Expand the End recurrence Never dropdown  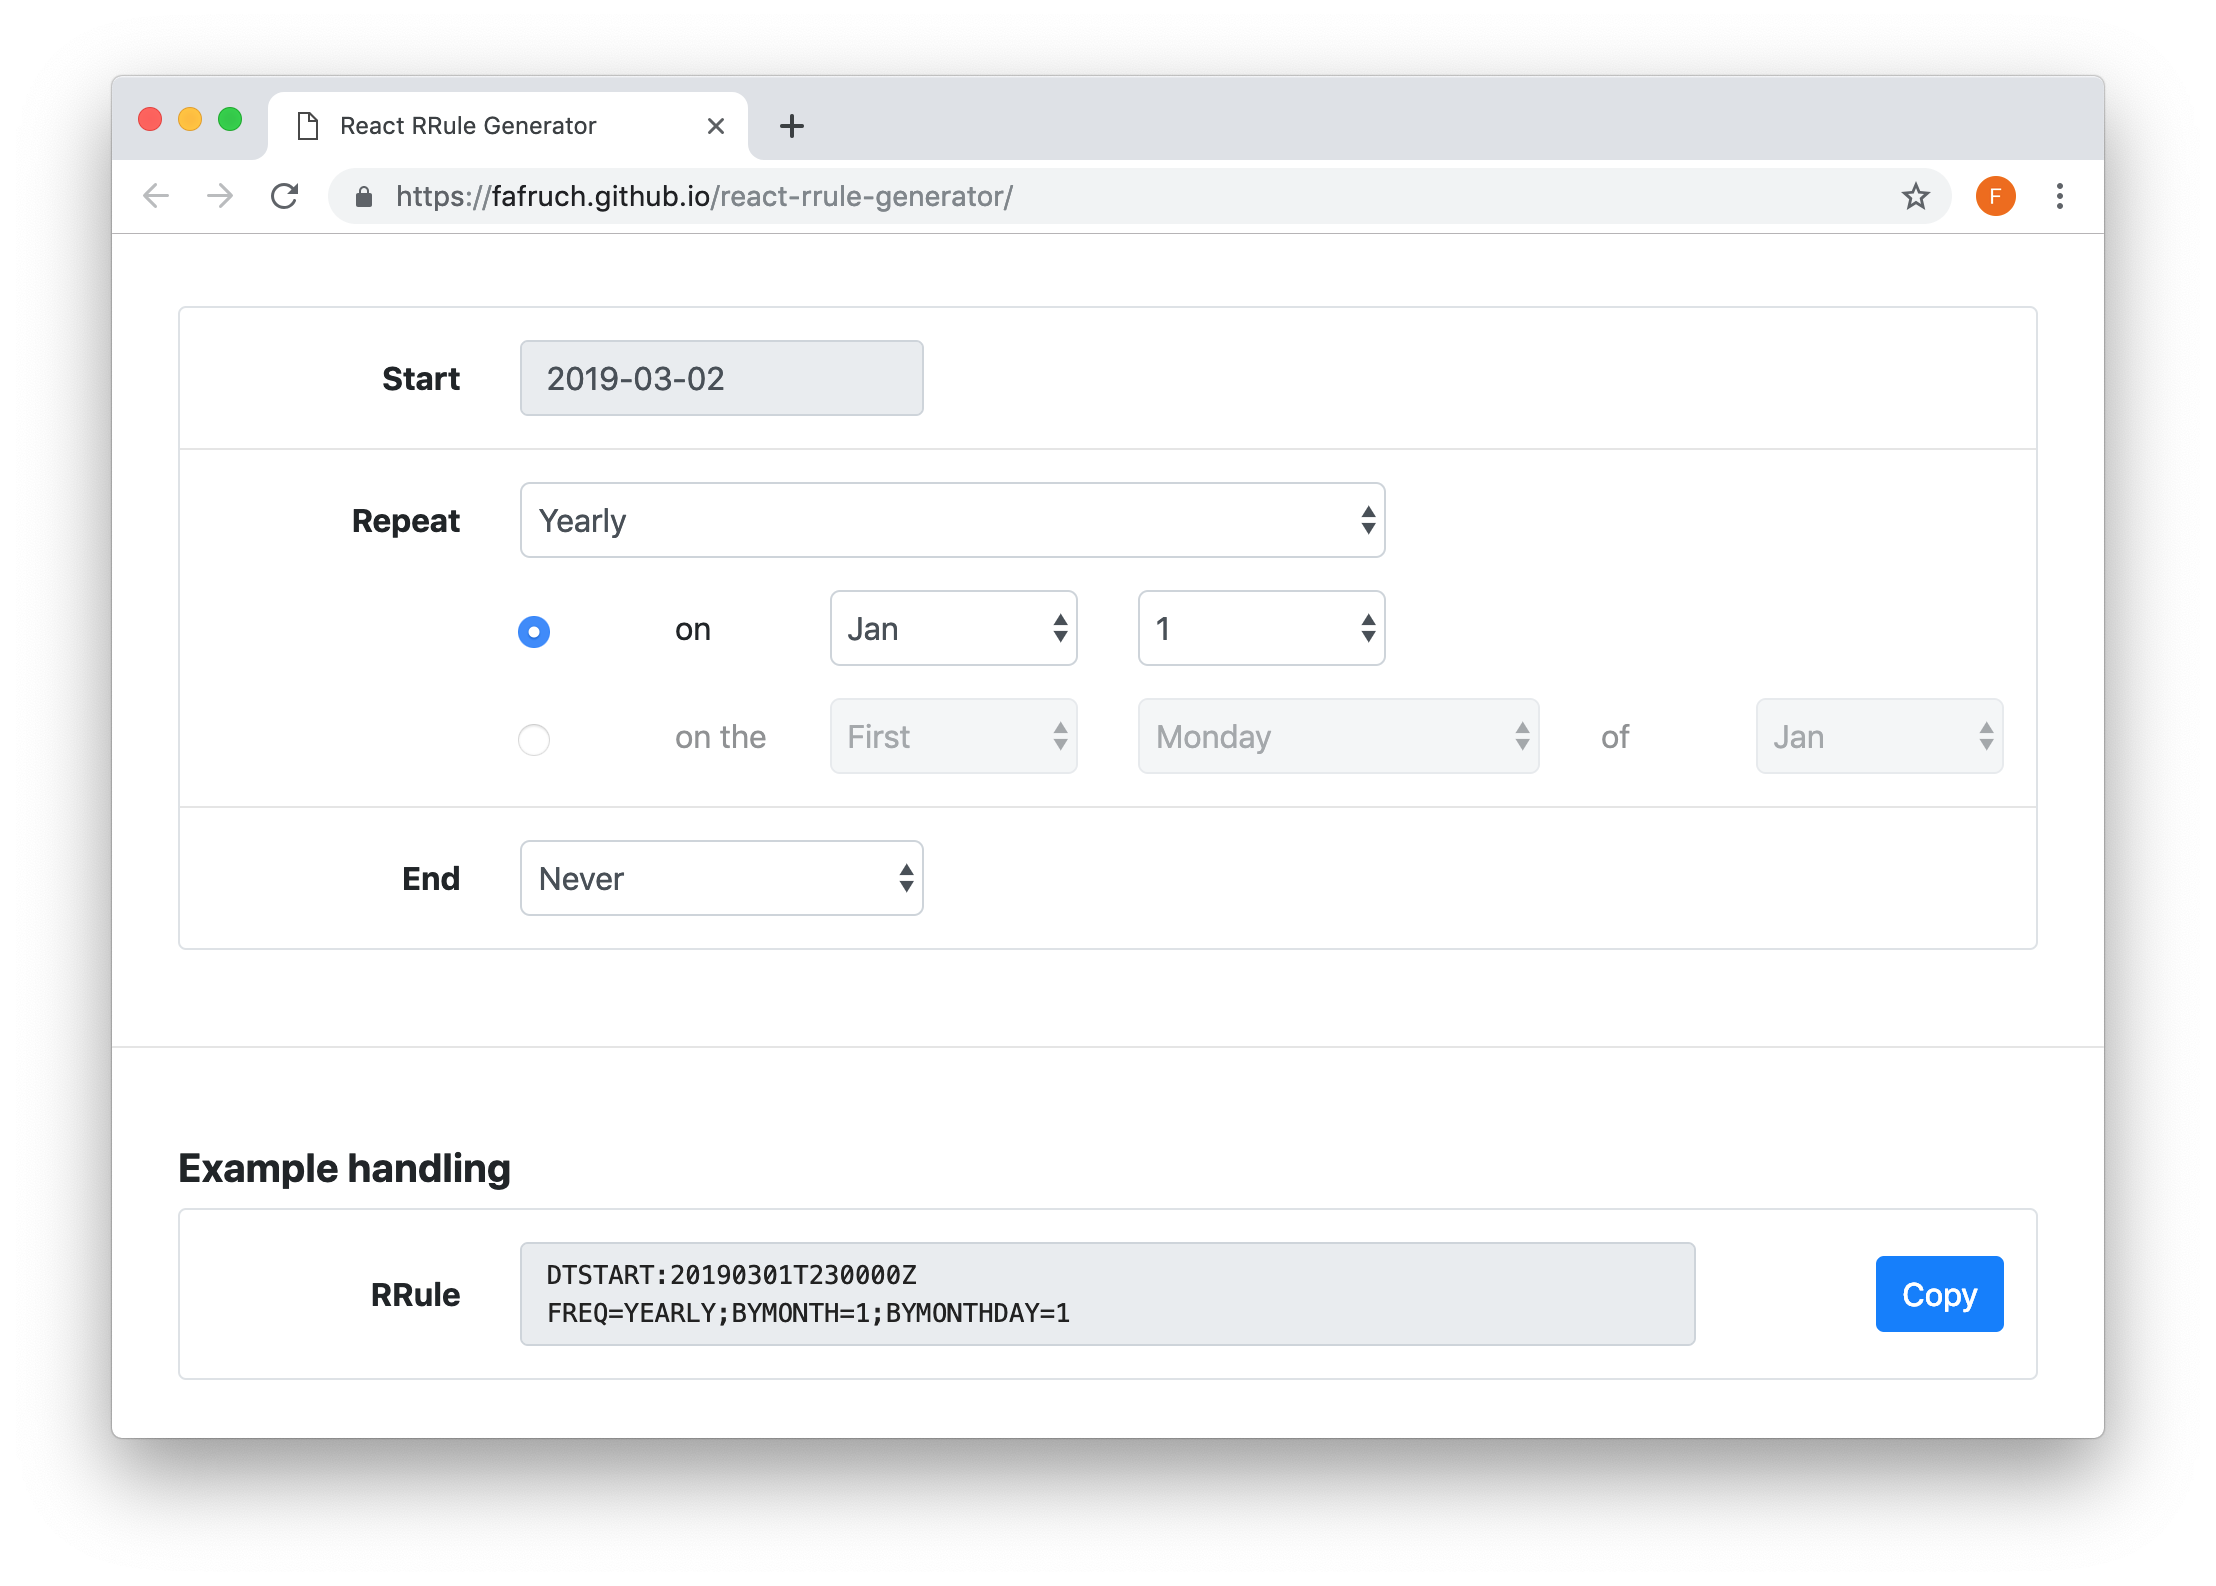(x=721, y=879)
